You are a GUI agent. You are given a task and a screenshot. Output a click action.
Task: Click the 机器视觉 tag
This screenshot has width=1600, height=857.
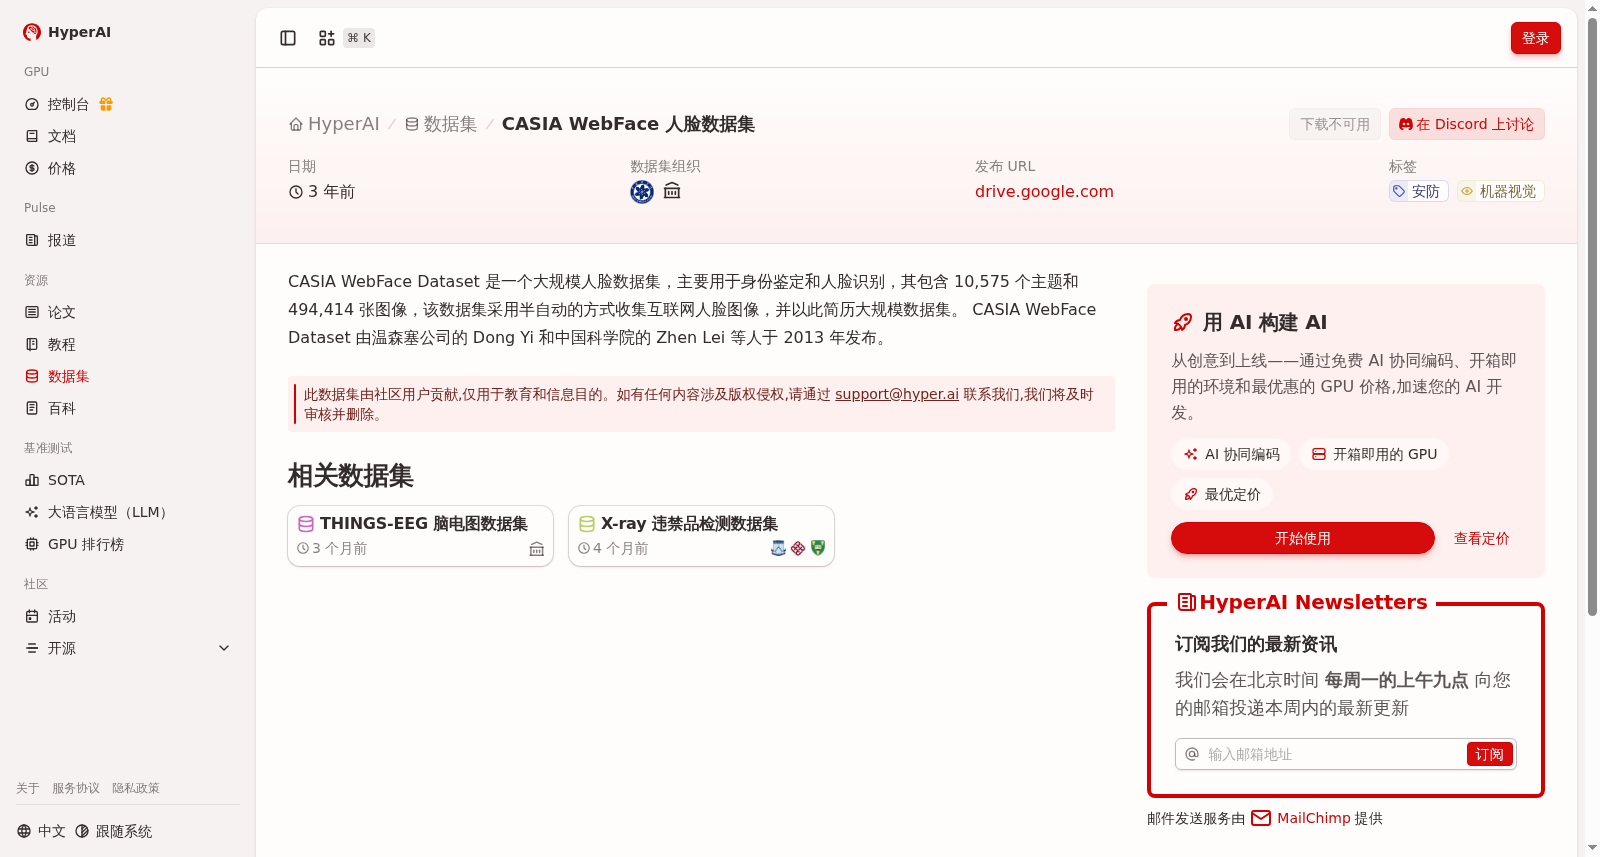pyautogui.click(x=1500, y=191)
